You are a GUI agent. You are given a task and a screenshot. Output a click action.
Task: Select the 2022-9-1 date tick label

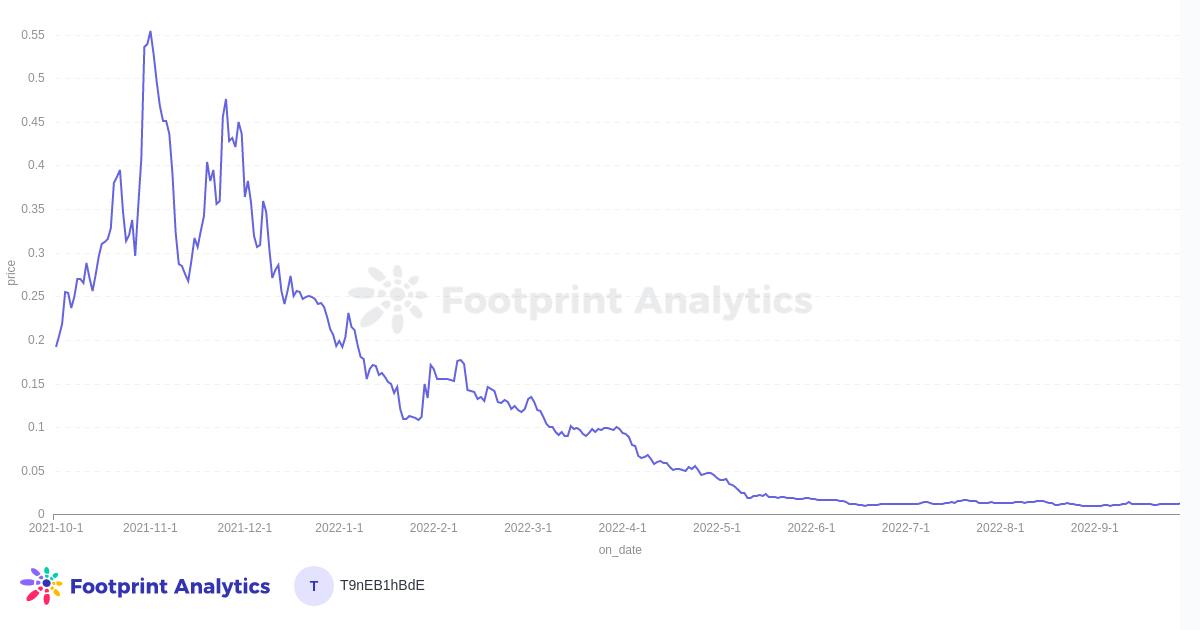pos(1095,528)
